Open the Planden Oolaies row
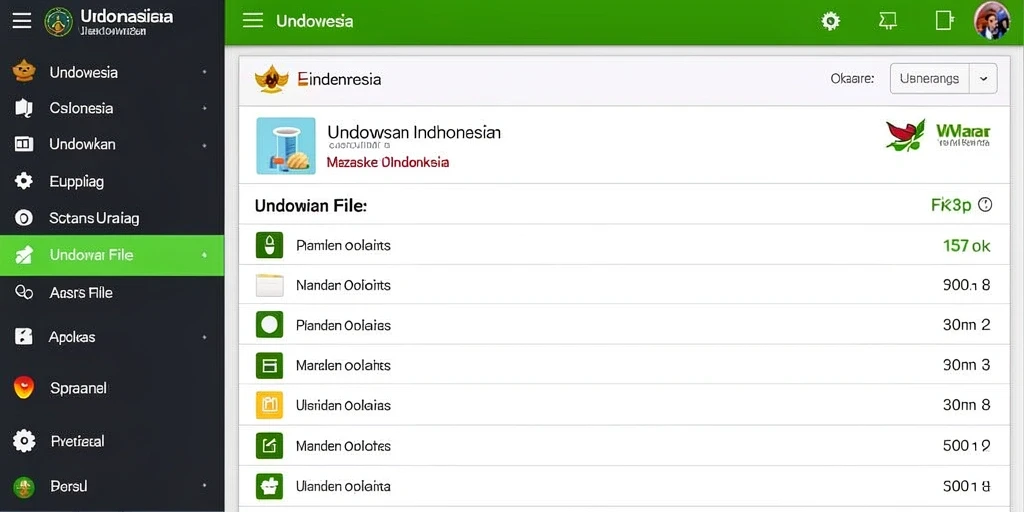Image resolution: width=1024 pixels, height=512 pixels. point(624,325)
